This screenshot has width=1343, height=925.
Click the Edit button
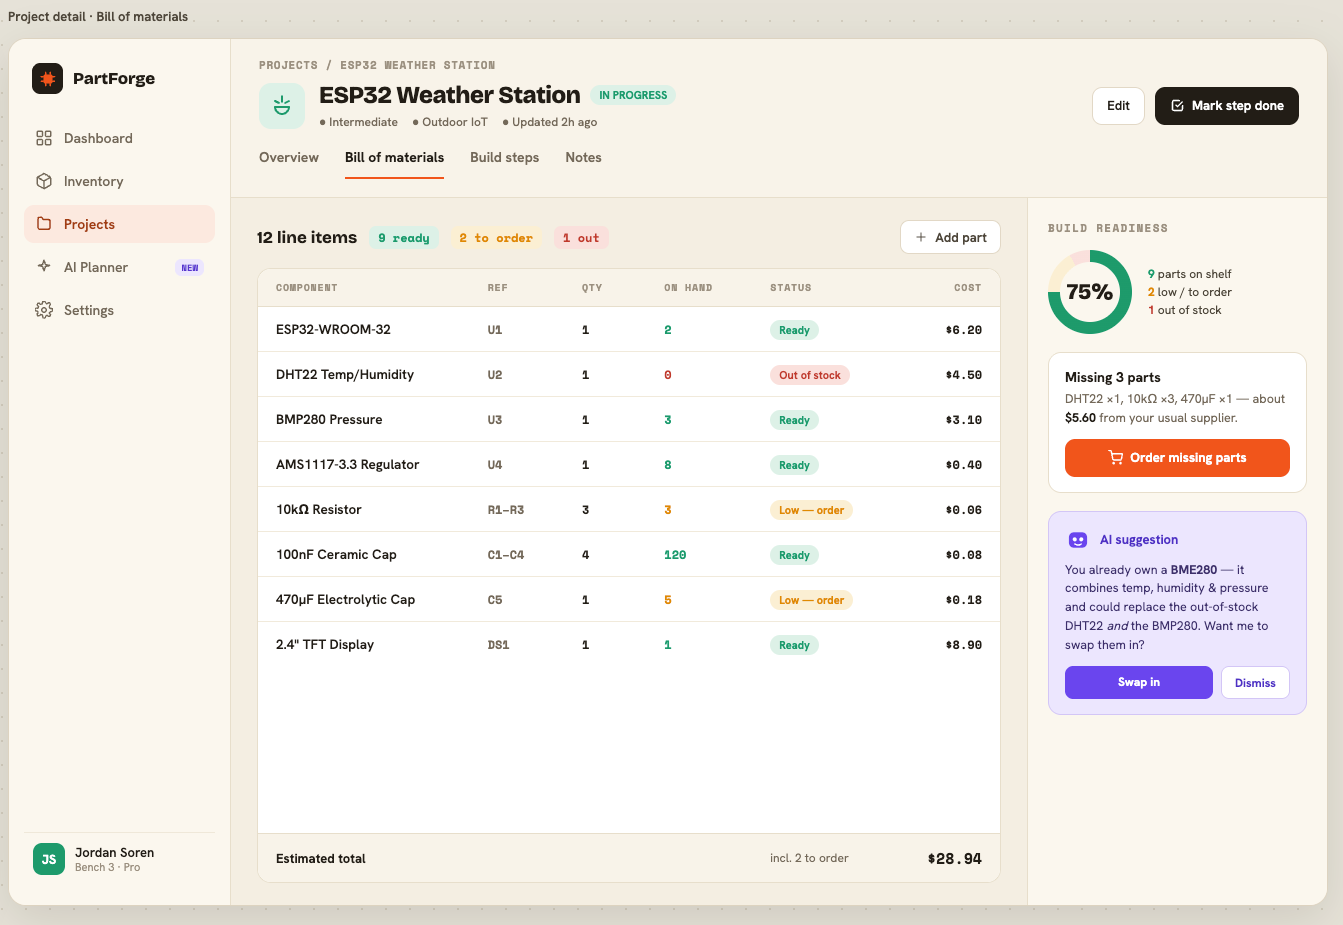(x=1118, y=106)
